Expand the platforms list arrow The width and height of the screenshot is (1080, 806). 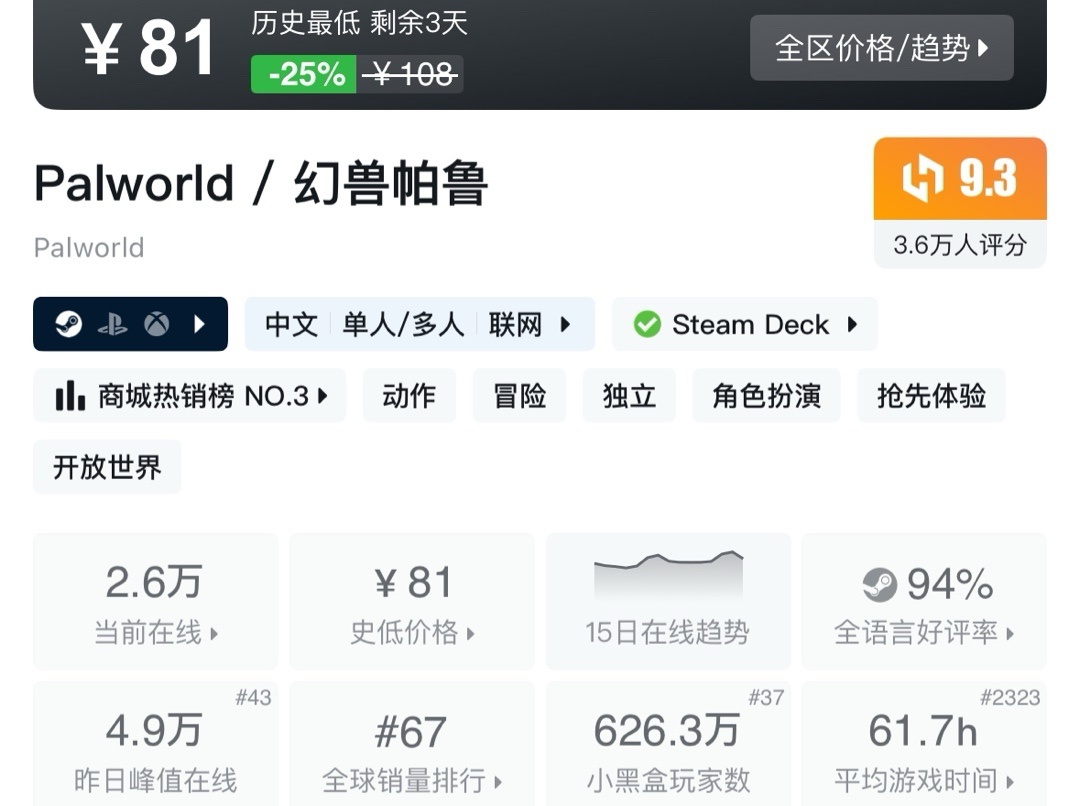pyautogui.click(x=200, y=324)
